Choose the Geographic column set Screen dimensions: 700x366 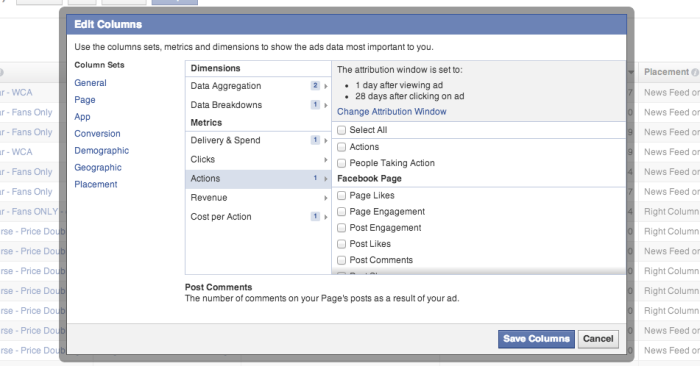pos(98,168)
